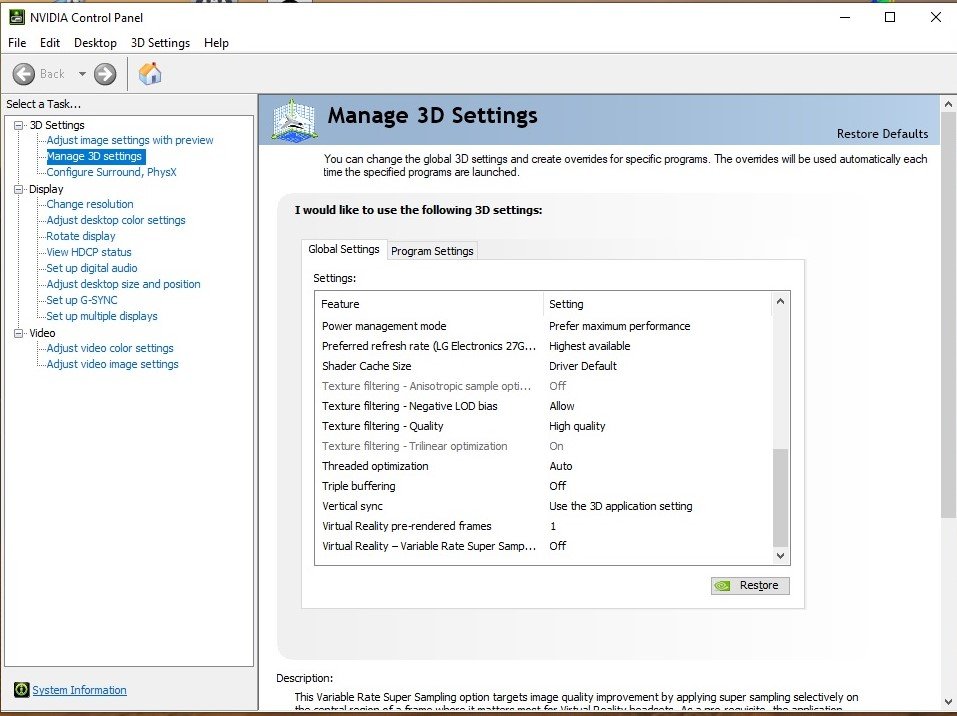Open Change resolution task

(x=90, y=204)
